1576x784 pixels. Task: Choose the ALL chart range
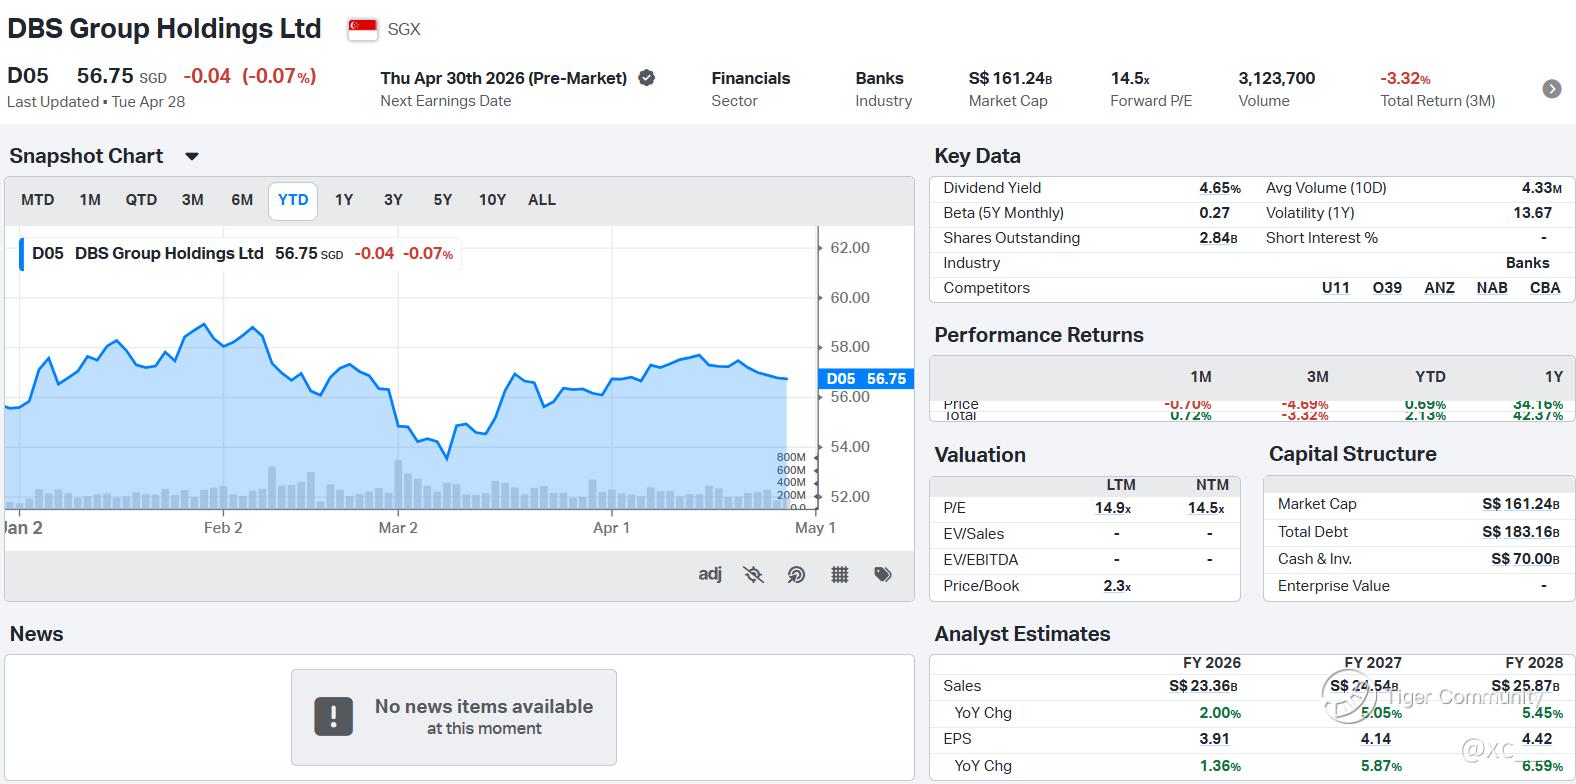pos(542,200)
